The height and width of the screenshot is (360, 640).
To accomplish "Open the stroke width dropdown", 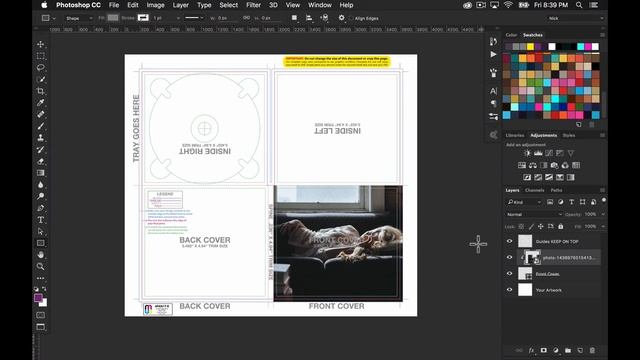I will tap(178, 18).
